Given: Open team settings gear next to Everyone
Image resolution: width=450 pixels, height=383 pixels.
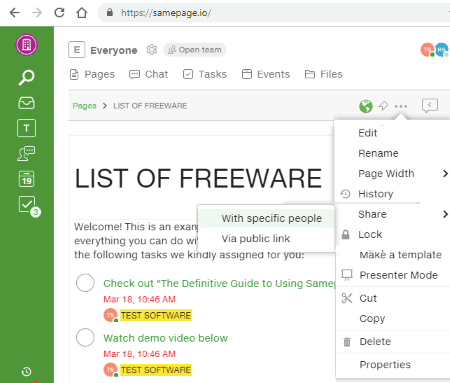Looking at the screenshot, I should (x=152, y=50).
